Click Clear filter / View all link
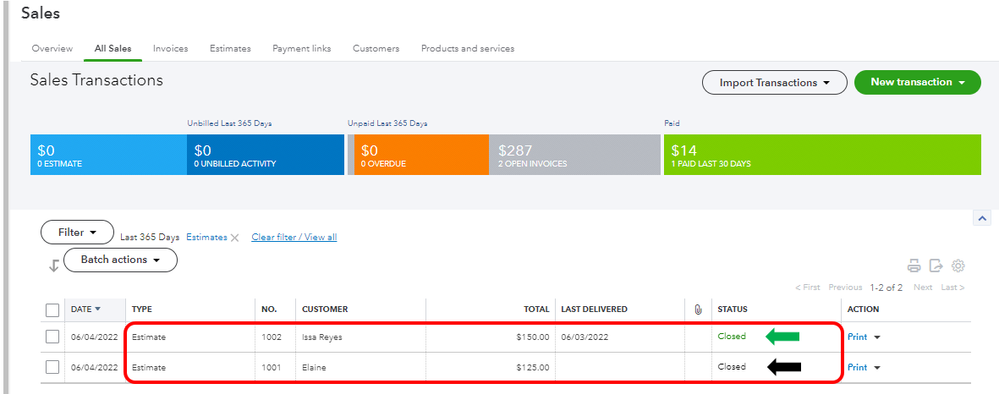The height and width of the screenshot is (394, 999). pyautogui.click(x=294, y=237)
